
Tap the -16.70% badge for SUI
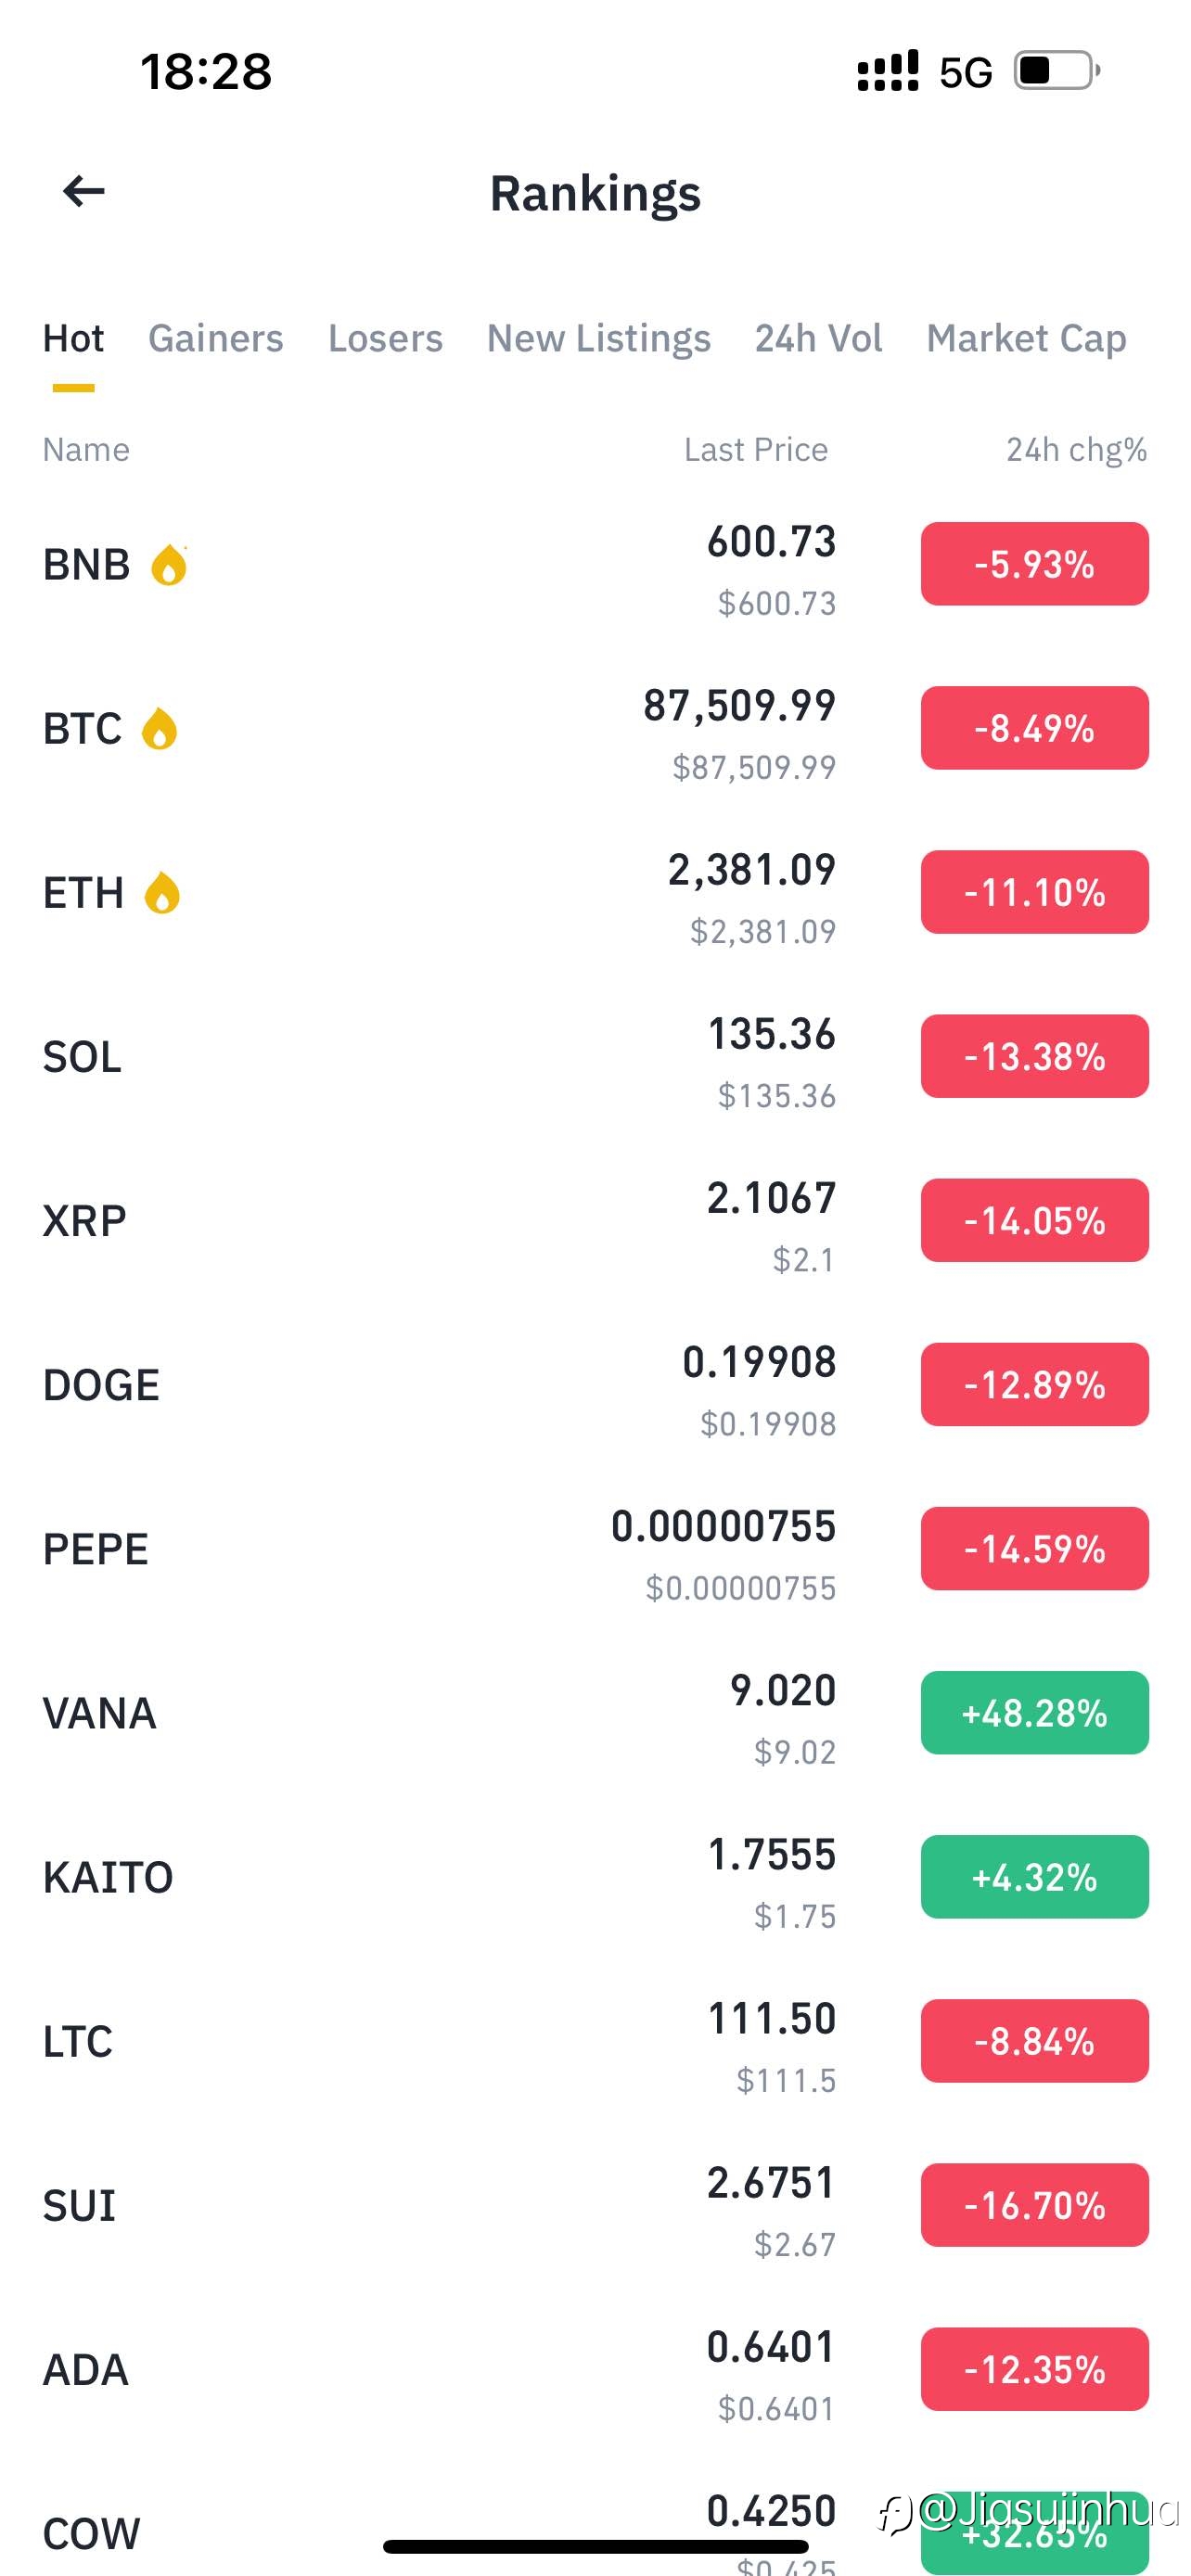tap(1035, 2204)
